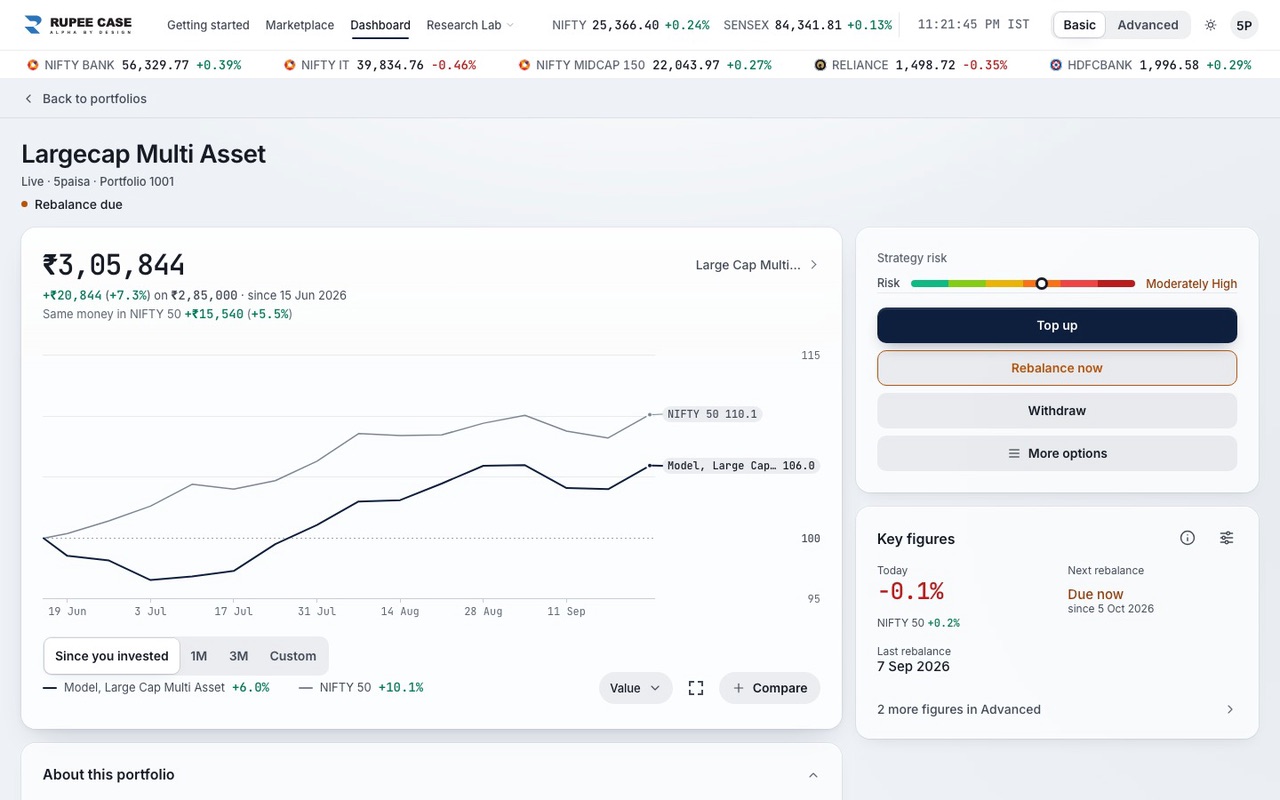1280x800 pixels.
Task: Click the HDFCBANK ticker icon
Action: point(1055,65)
